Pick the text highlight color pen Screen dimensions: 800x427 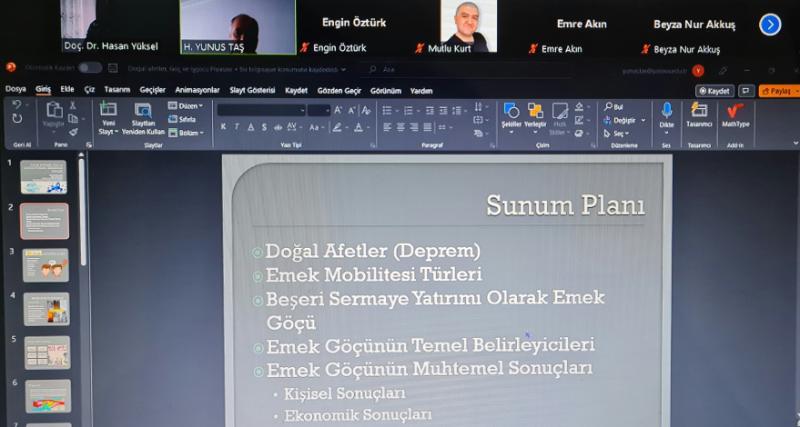pyautogui.click(x=337, y=128)
